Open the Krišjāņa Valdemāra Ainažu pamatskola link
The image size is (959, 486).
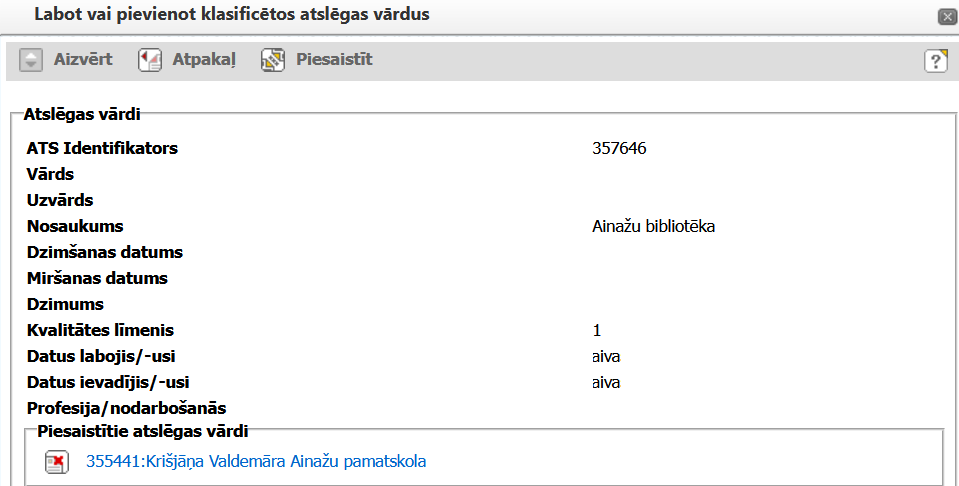(256, 462)
